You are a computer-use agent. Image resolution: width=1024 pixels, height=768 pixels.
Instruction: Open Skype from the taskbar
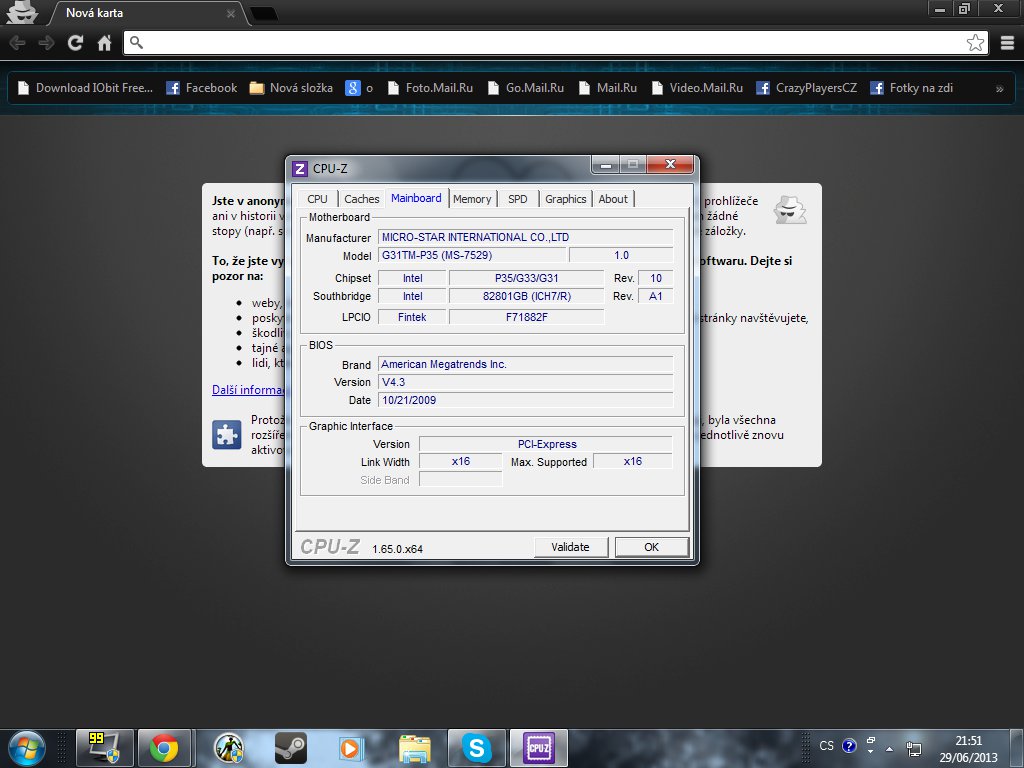pos(477,748)
